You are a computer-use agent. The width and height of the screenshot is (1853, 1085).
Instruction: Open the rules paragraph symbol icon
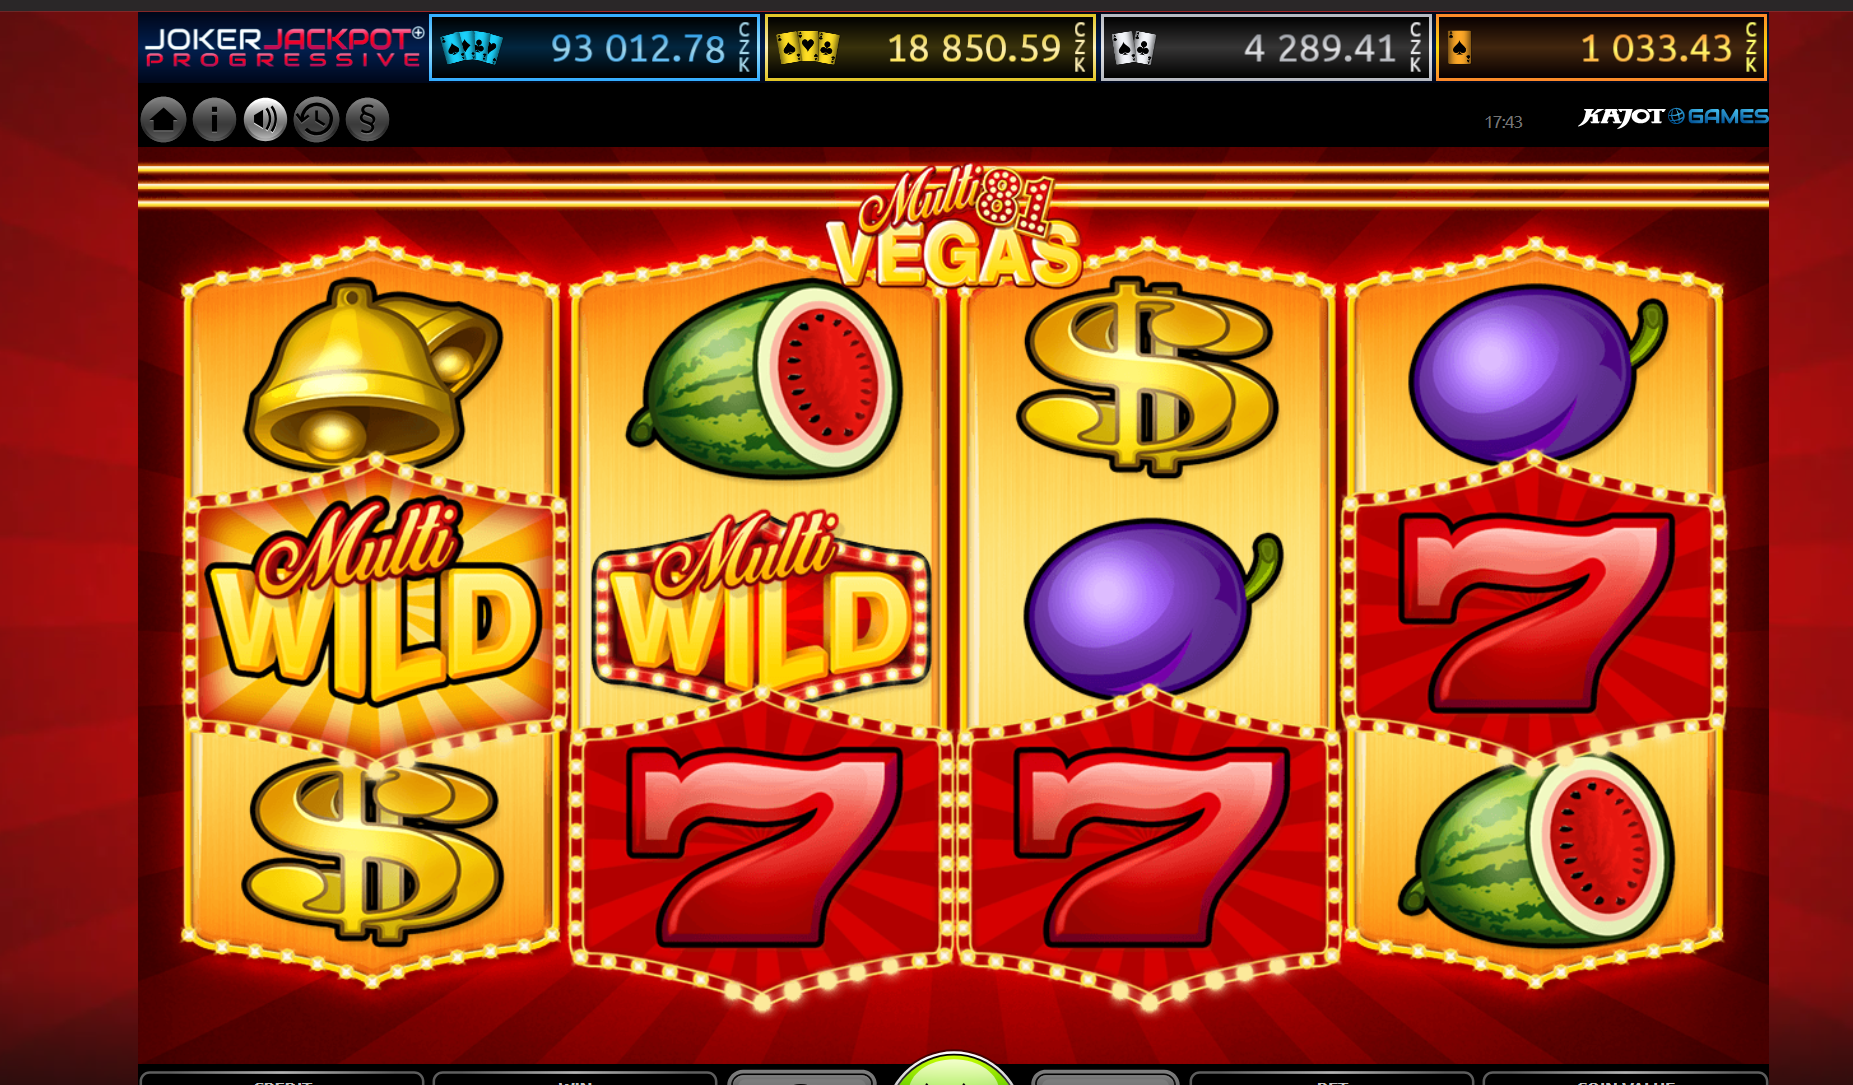point(367,120)
